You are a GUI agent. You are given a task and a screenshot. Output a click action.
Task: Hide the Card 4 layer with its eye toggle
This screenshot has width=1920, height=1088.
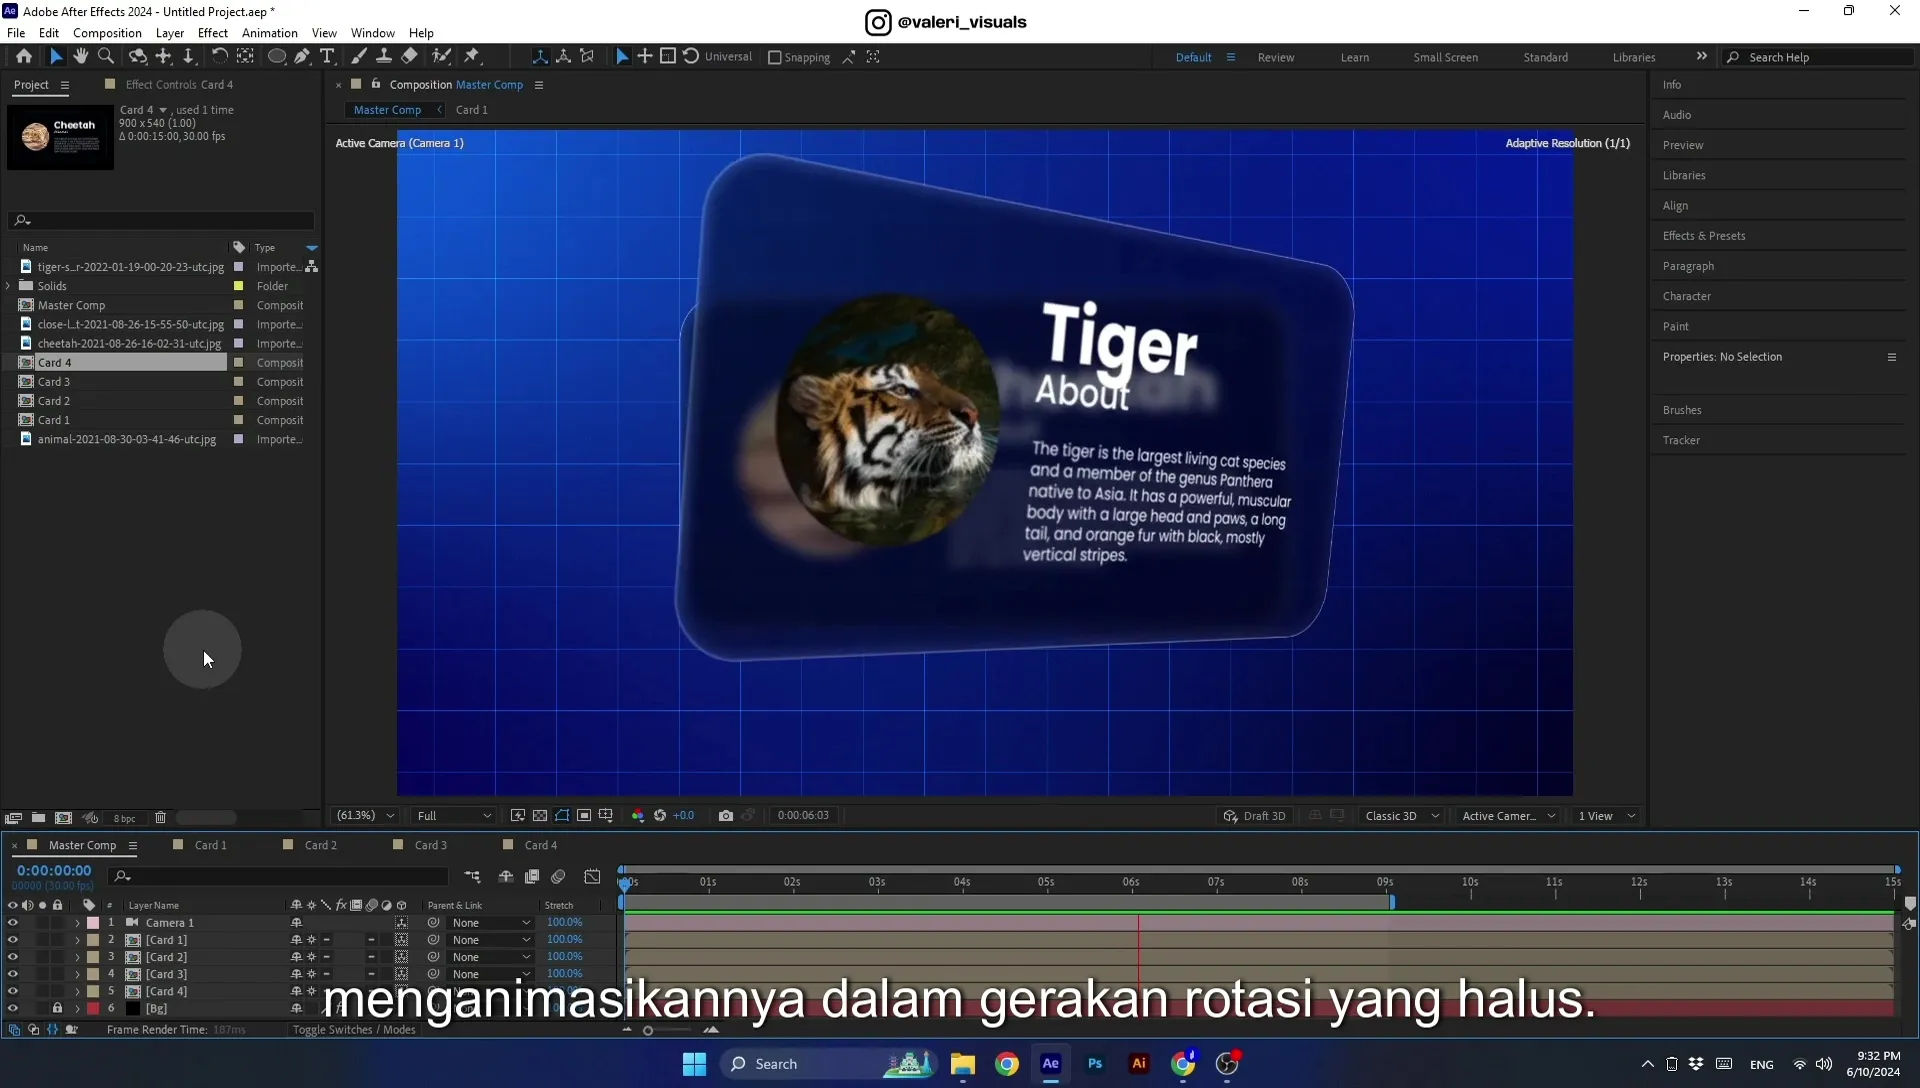13,991
